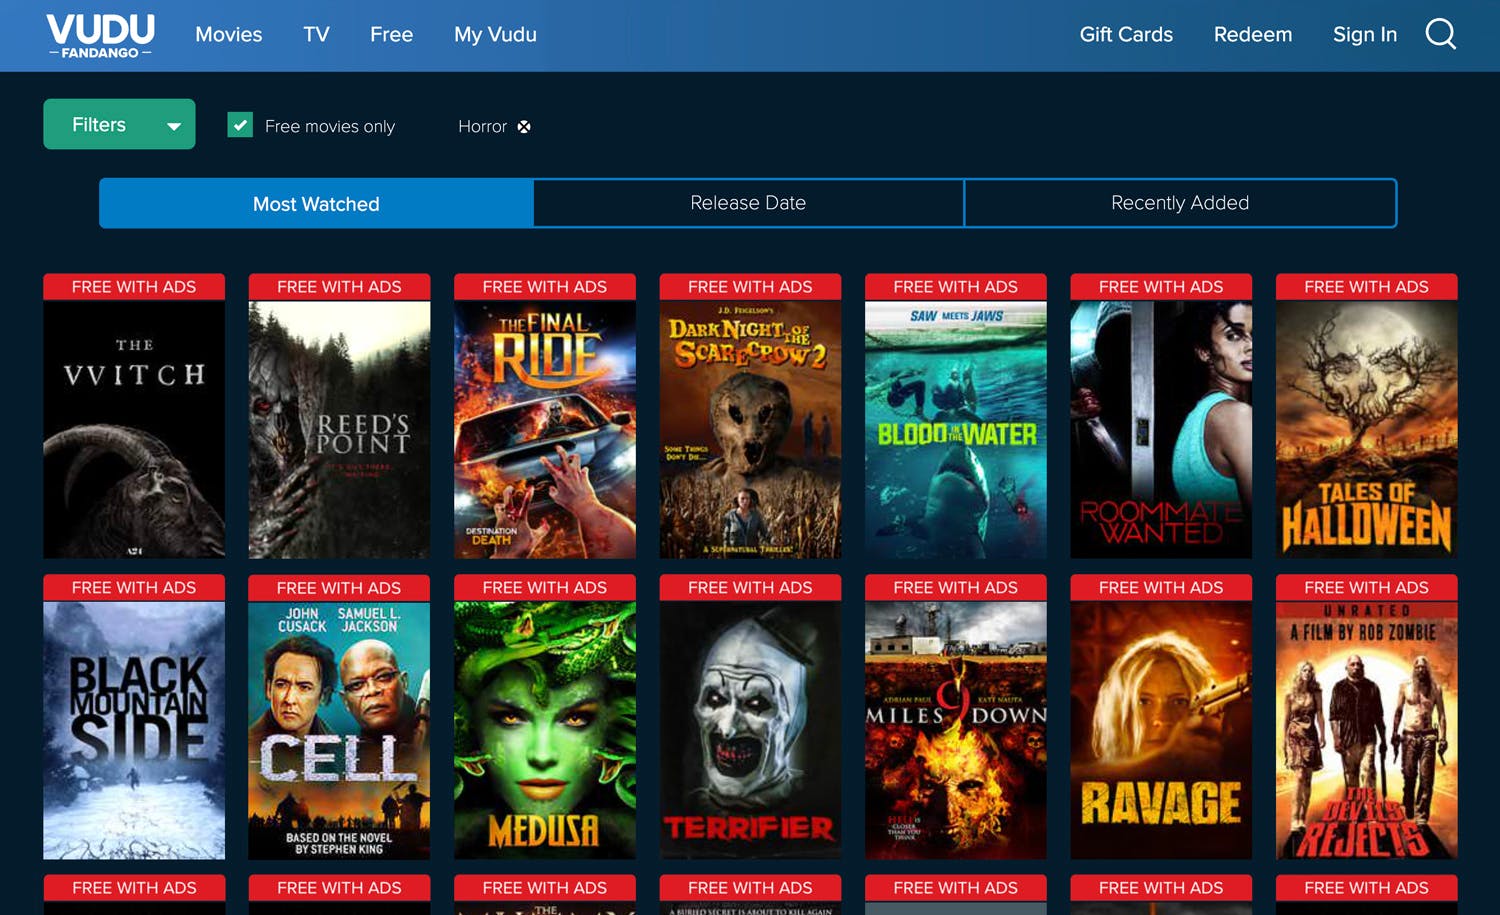This screenshot has height=915, width=1500.
Task: Open the Movies menu item
Action: tap(228, 35)
